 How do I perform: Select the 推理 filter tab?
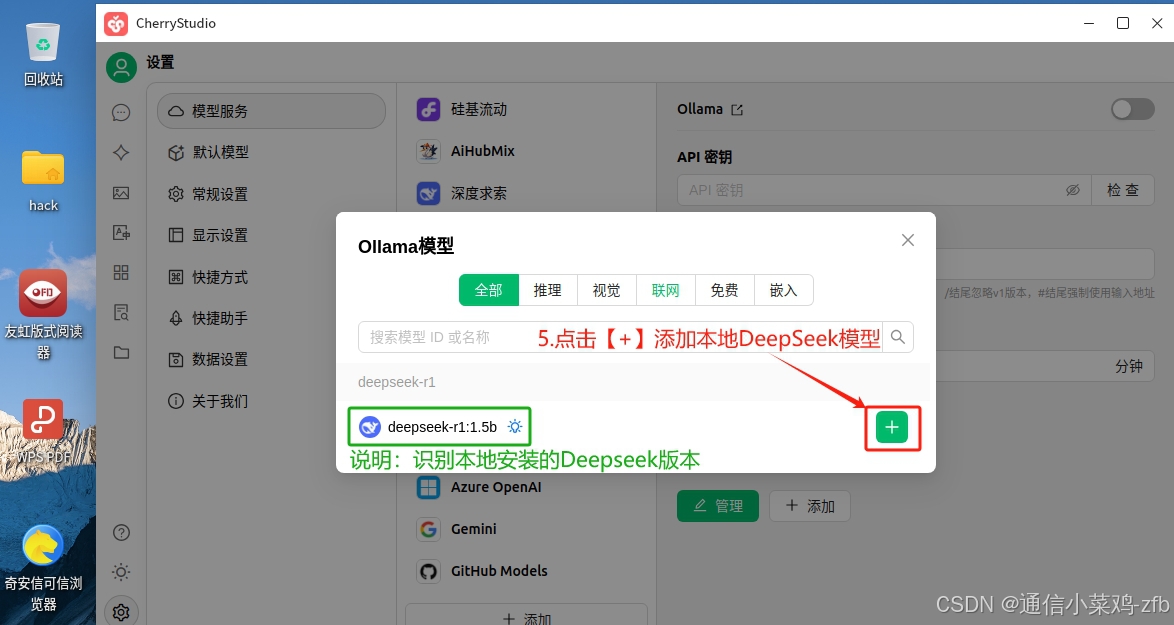[x=547, y=290]
